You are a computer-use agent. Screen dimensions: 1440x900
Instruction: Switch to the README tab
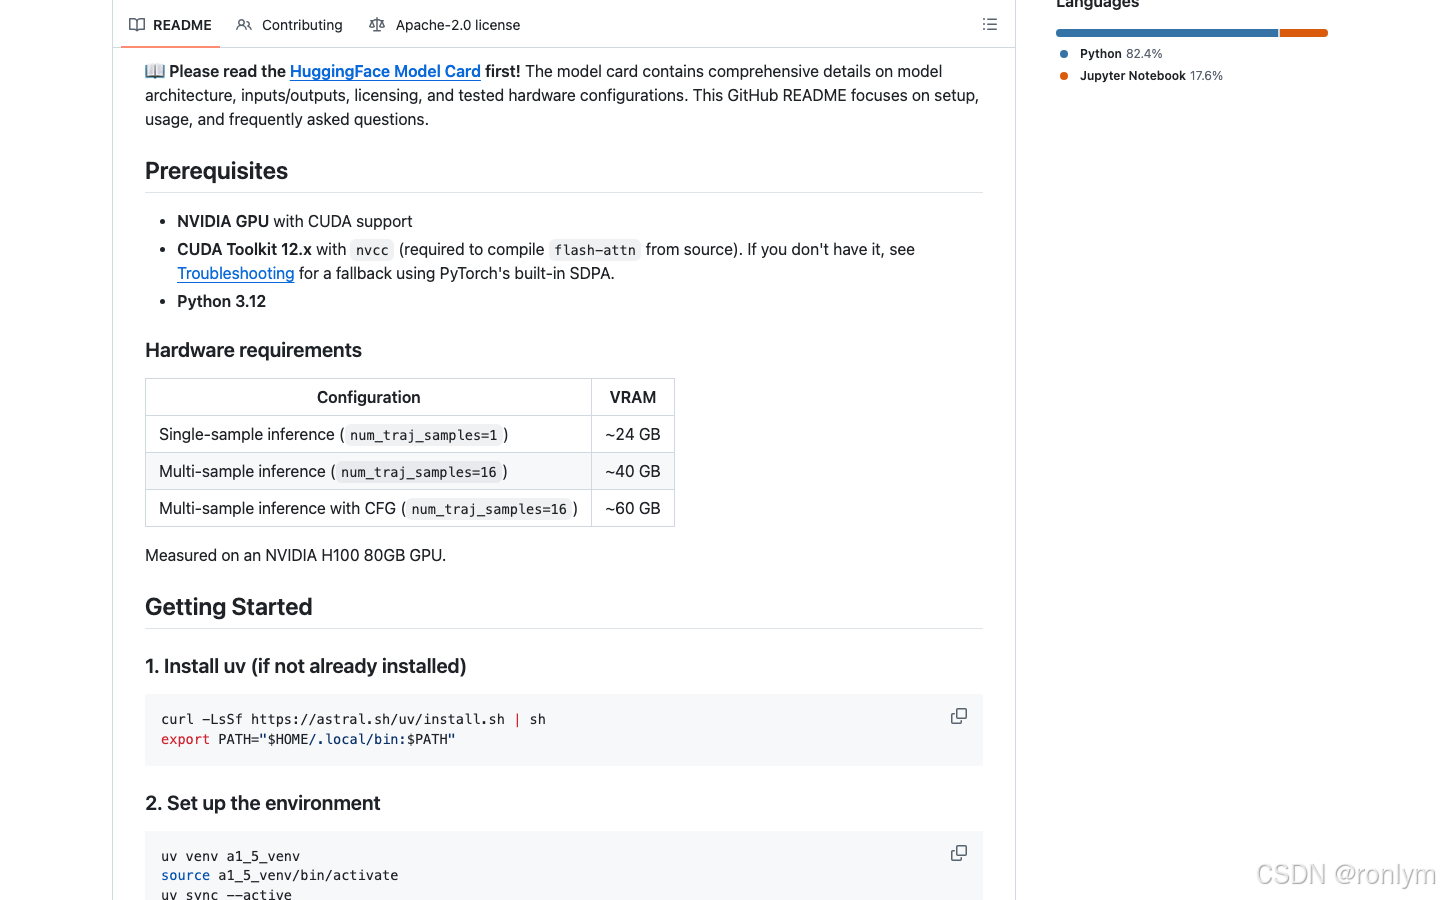[x=171, y=25]
